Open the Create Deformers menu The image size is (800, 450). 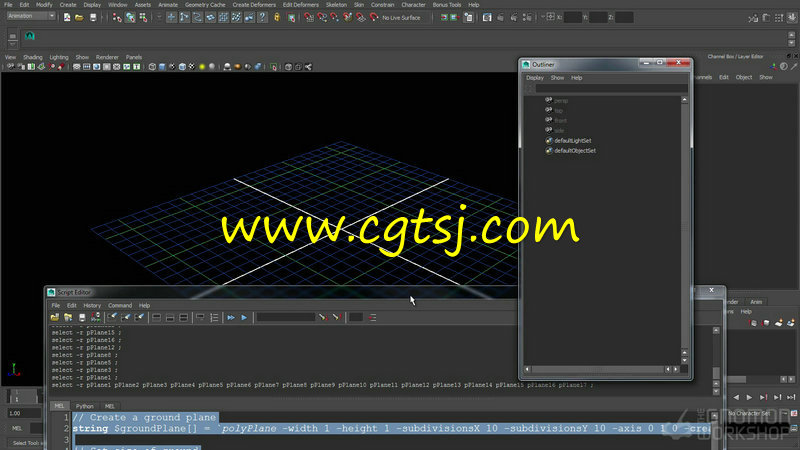254,5
